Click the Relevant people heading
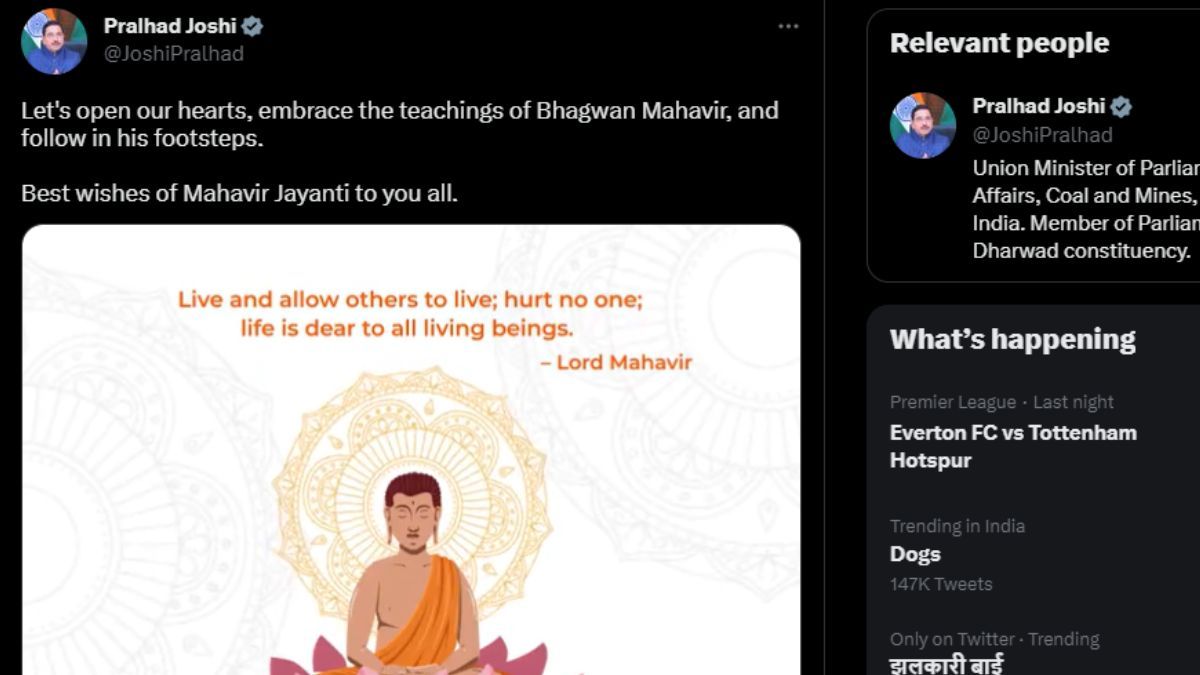 point(999,43)
